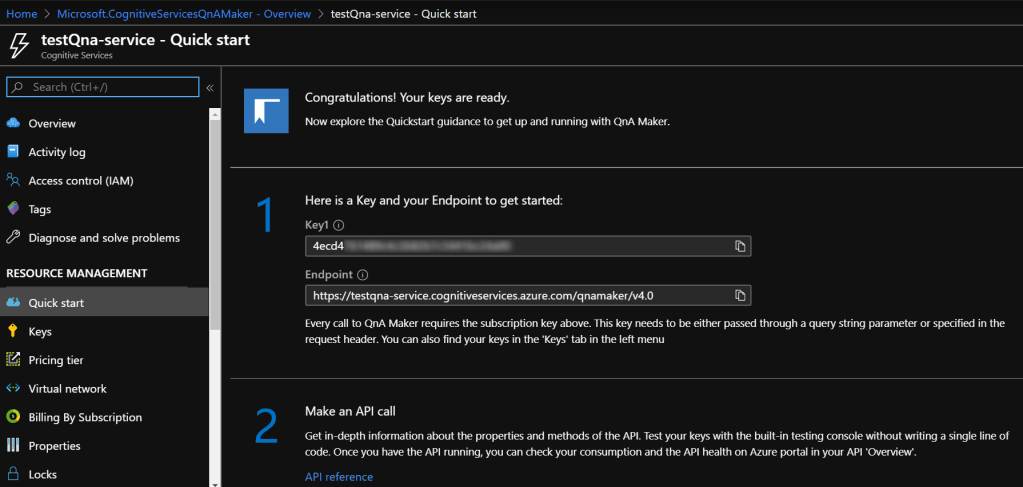The width and height of the screenshot is (1023, 487).
Task: Open Properties in the sidebar
Action: pos(55,446)
